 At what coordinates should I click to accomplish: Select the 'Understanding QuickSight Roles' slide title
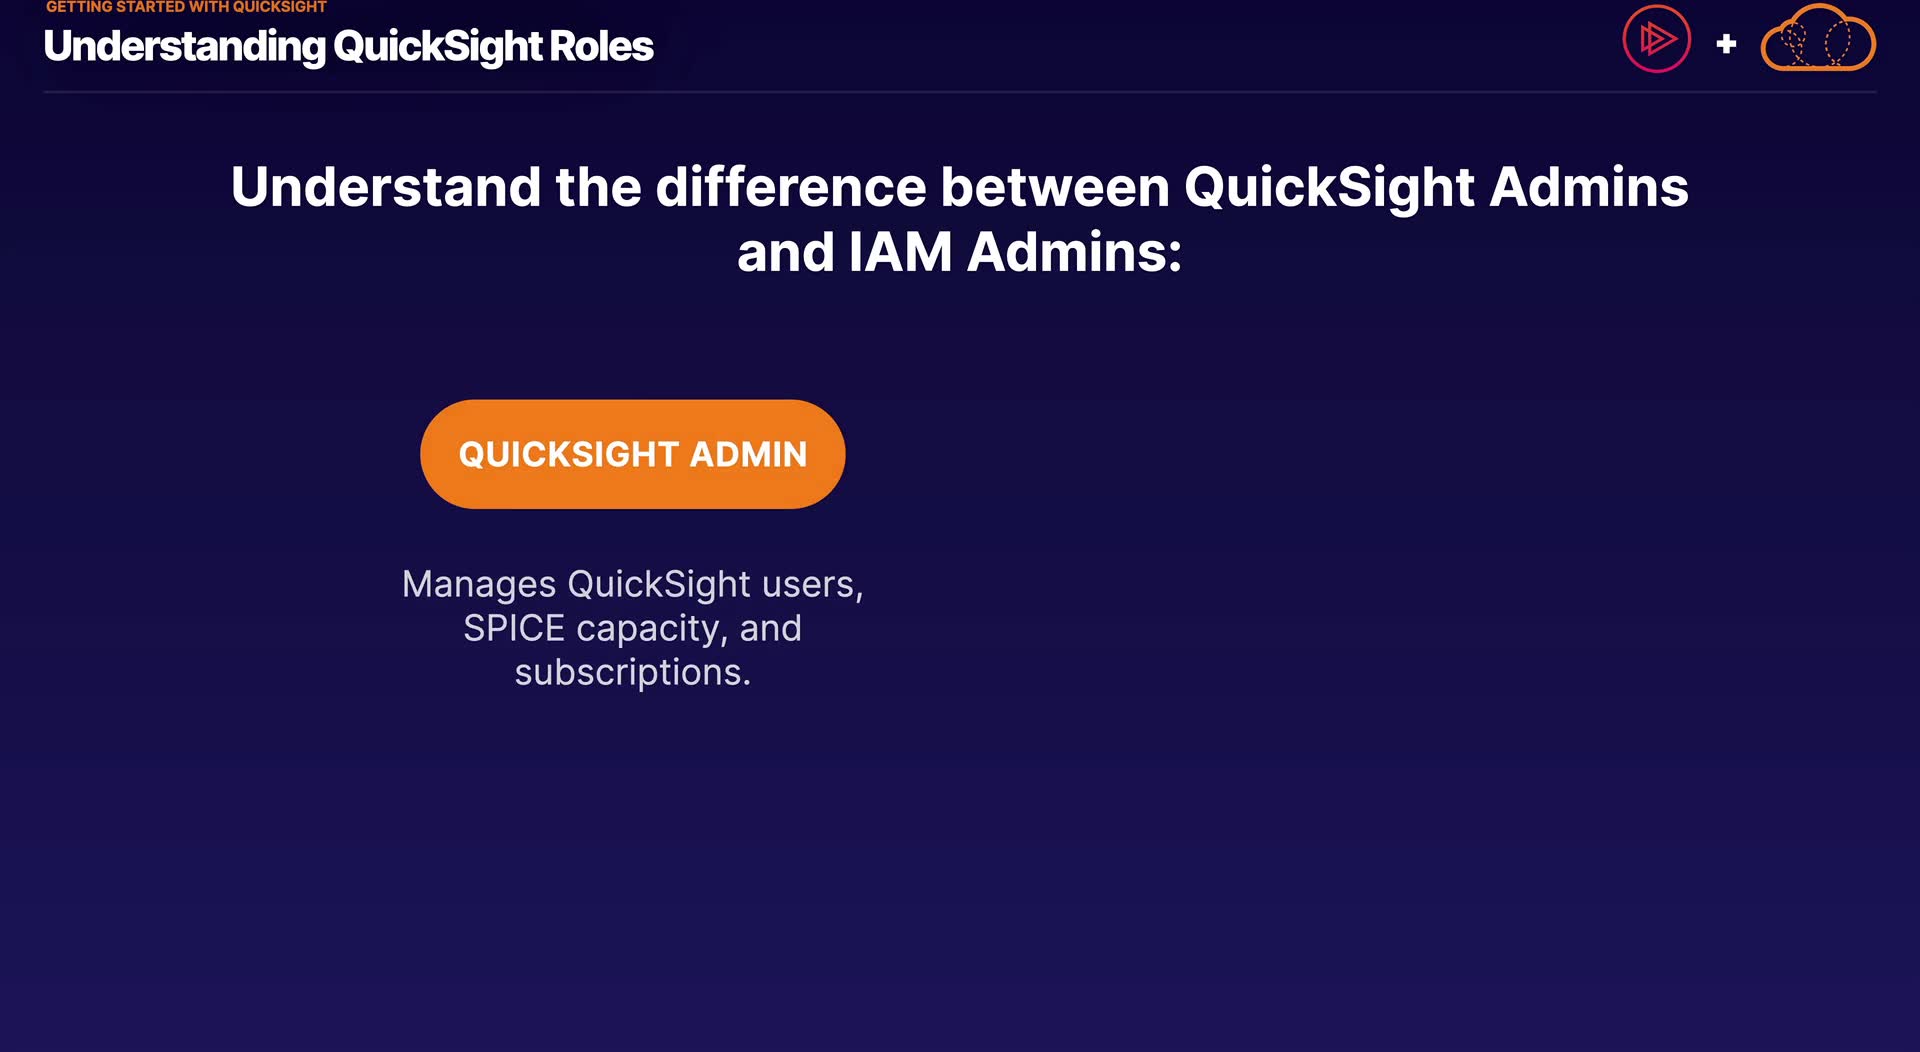(x=348, y=47)
